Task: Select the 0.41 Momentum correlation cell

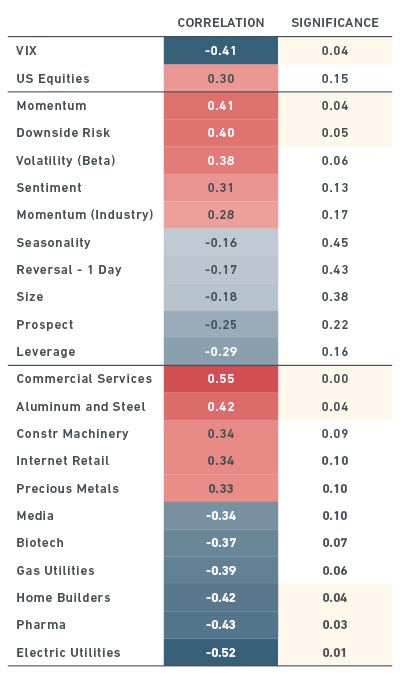Action: [x=221, y=106]
